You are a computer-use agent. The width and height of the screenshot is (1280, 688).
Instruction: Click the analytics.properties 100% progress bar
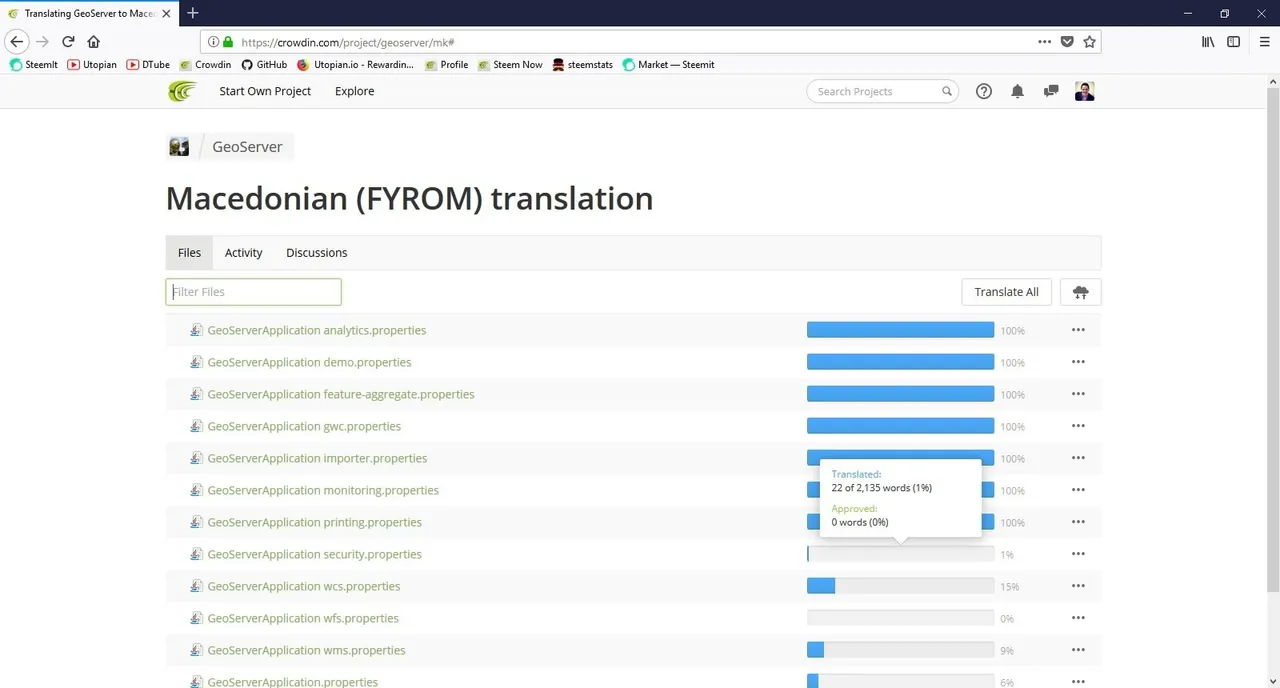click(900, 330)
